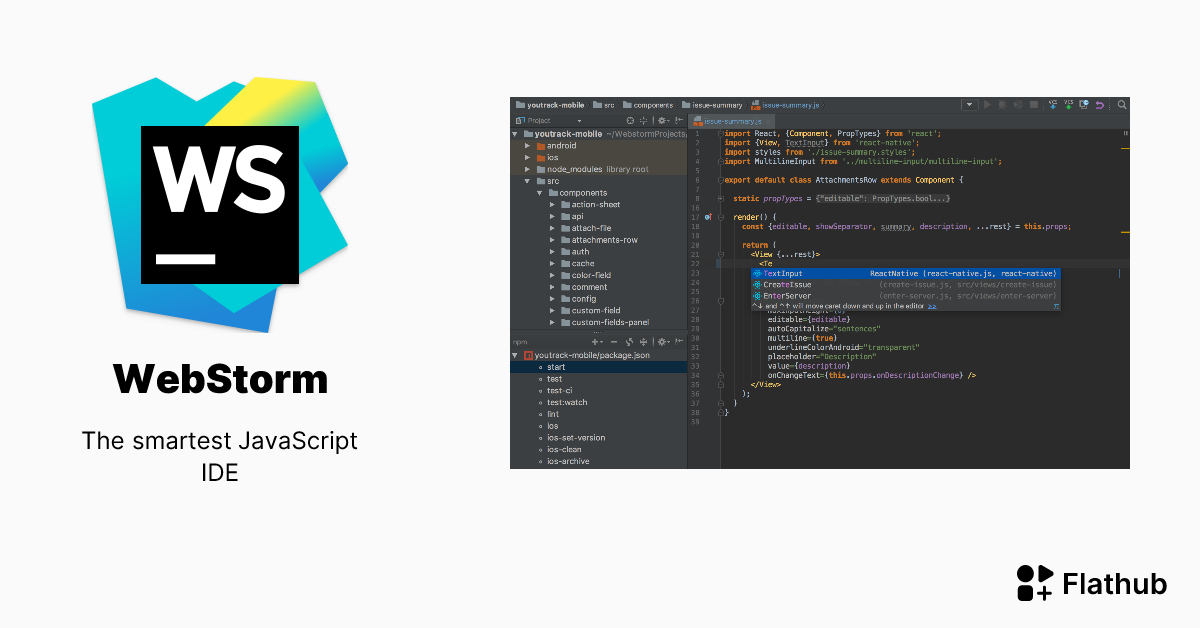Click the rerun scripts icon in the npm panel
1200x628 pixels.
point(630,341)
